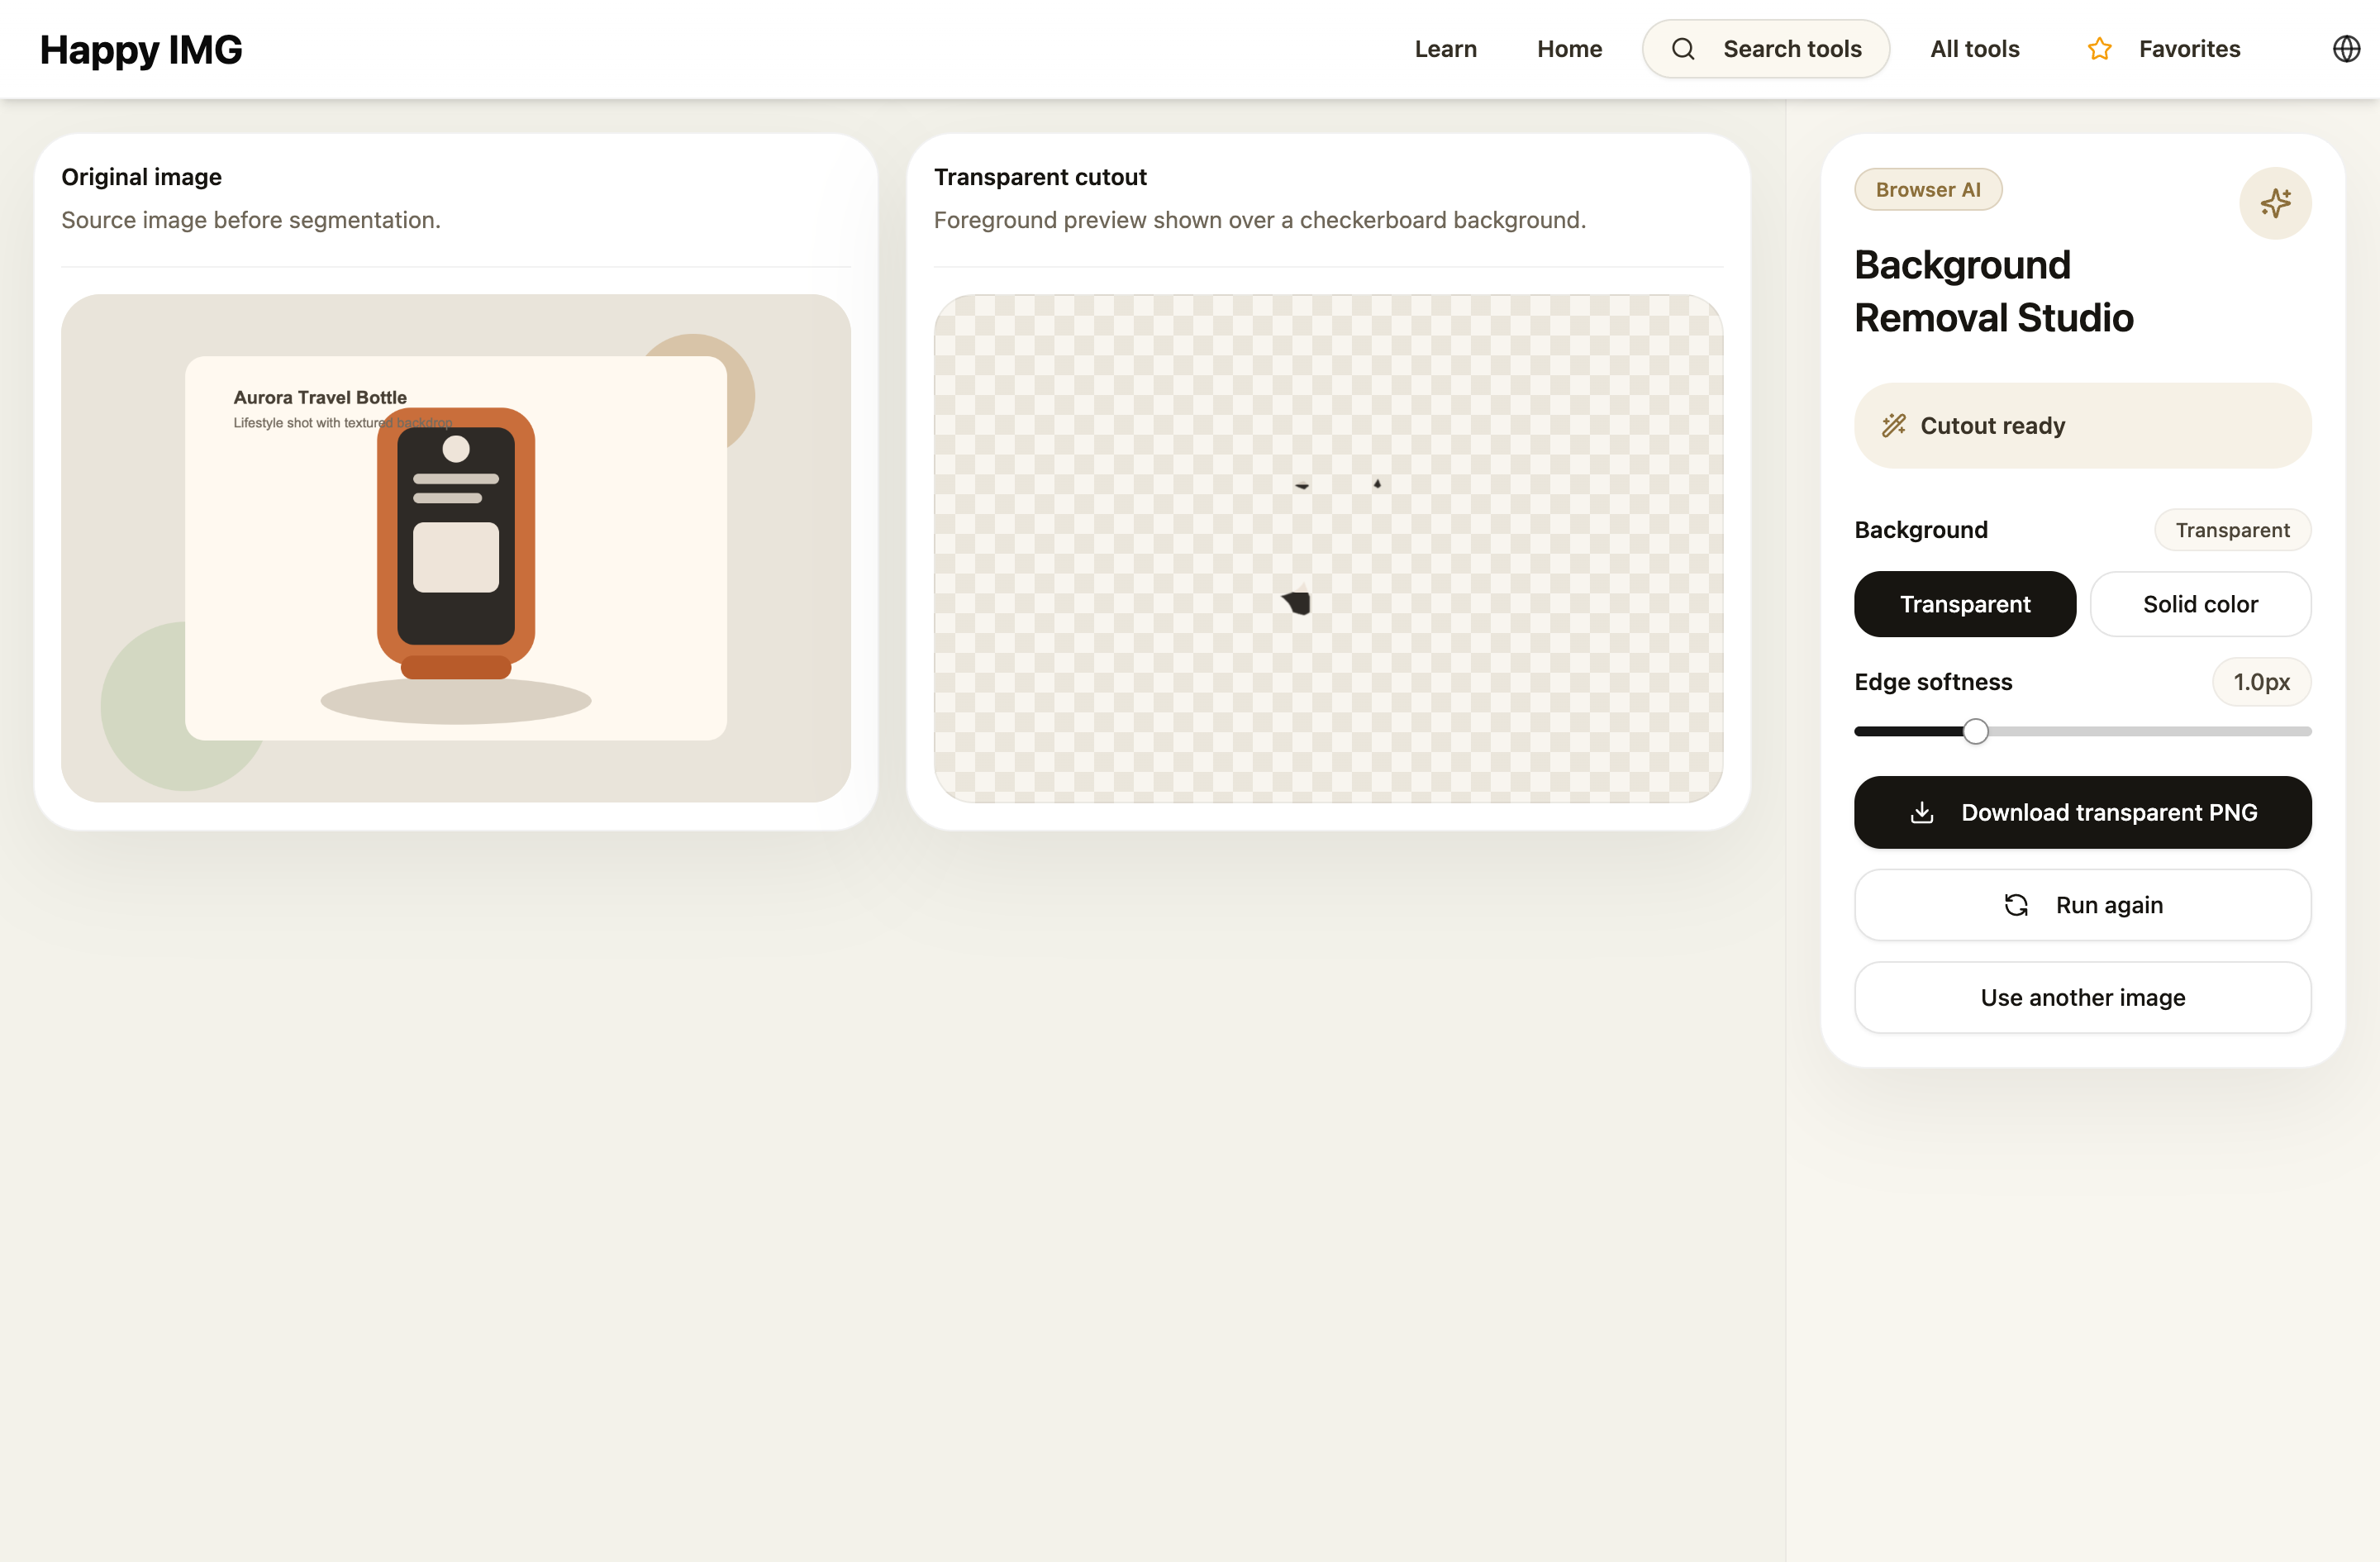Viewport: 2380px width, 1562px height.
Task: Click the refresh icon inside Run again button
Action: tap(2017, 904)
